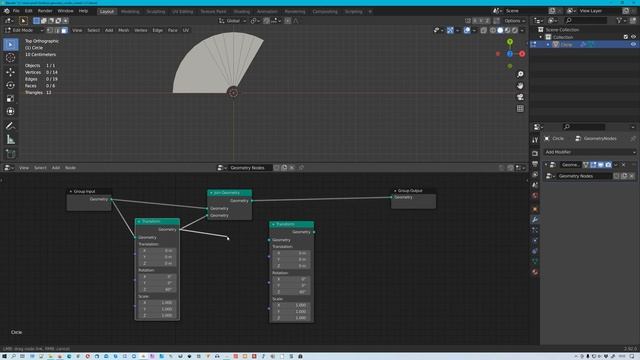640x360 pixels.
Task: Open the Modifier properties wrench tab
Action: (535, 220)
